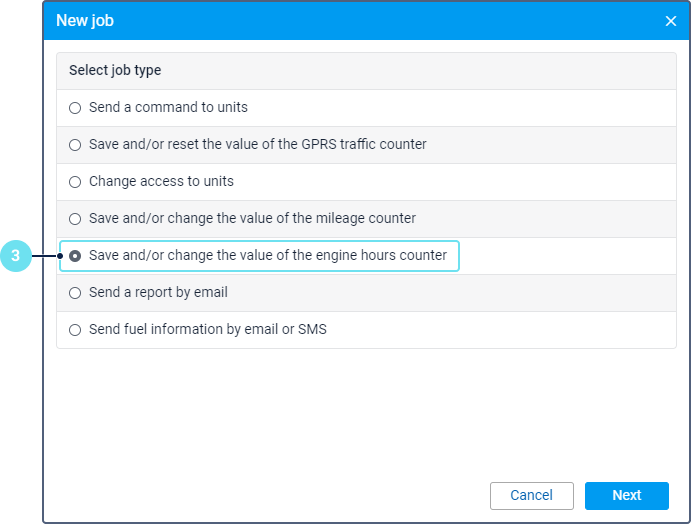The width and height of the screenshot is (691, 524).
Task: Pick the mileage counter job radio button
Action: 75,219
